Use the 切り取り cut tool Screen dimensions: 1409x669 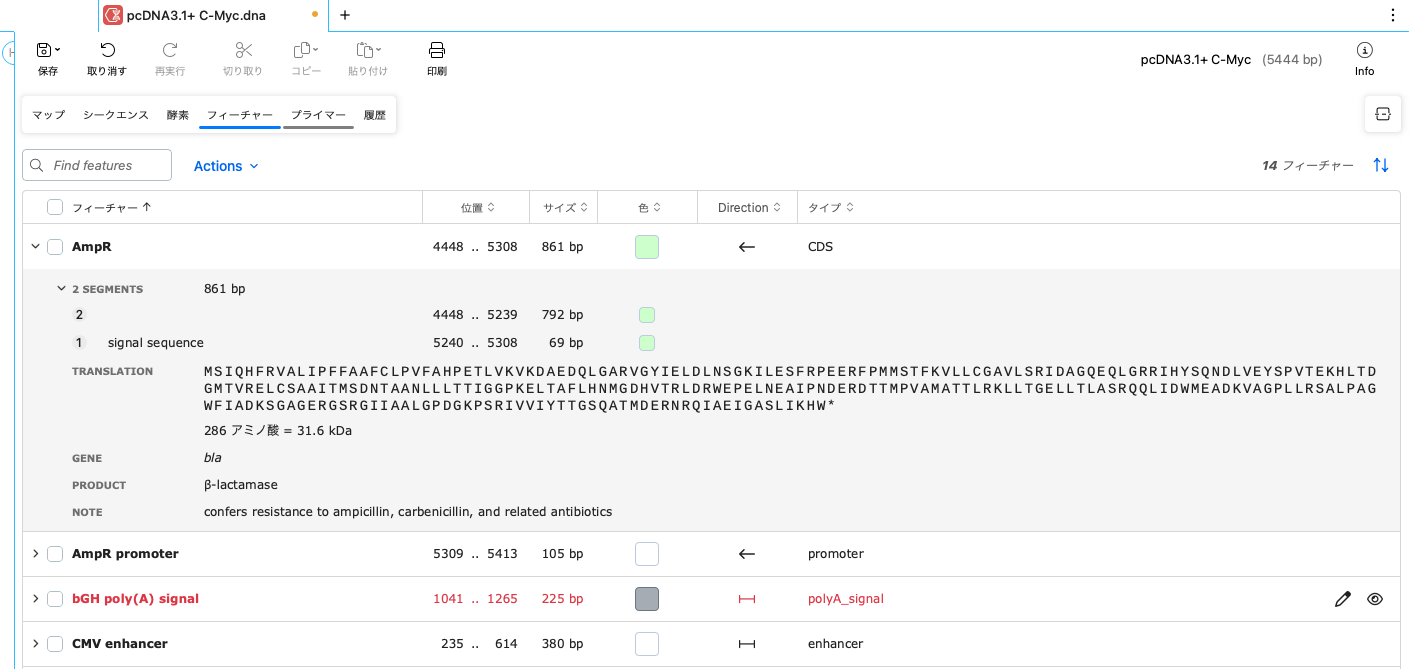(x=244, y=50)
